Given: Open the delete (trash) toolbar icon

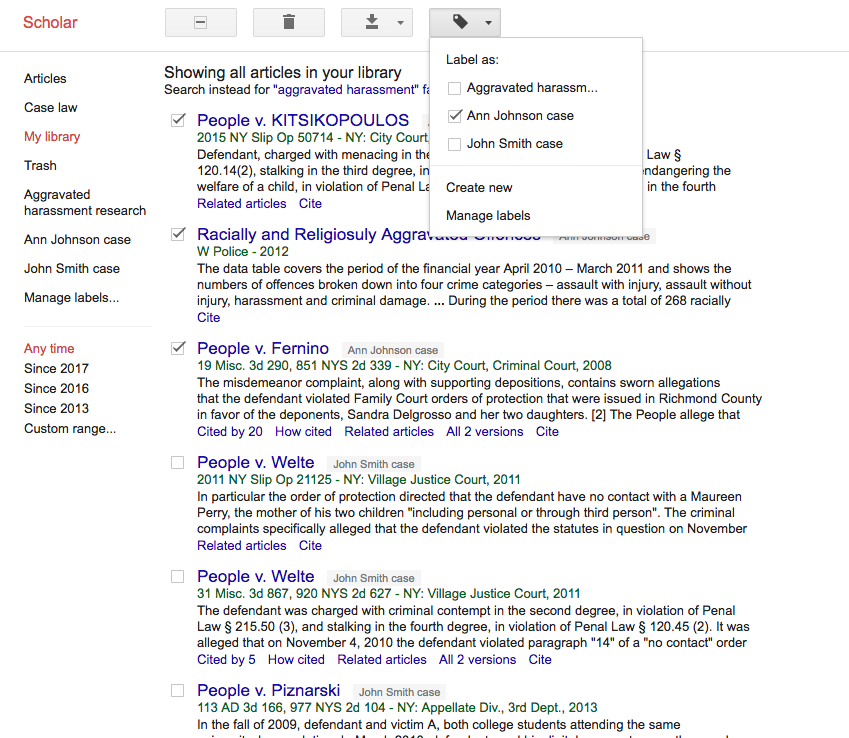Looking at the screenshot, I should tap(288, 22).
